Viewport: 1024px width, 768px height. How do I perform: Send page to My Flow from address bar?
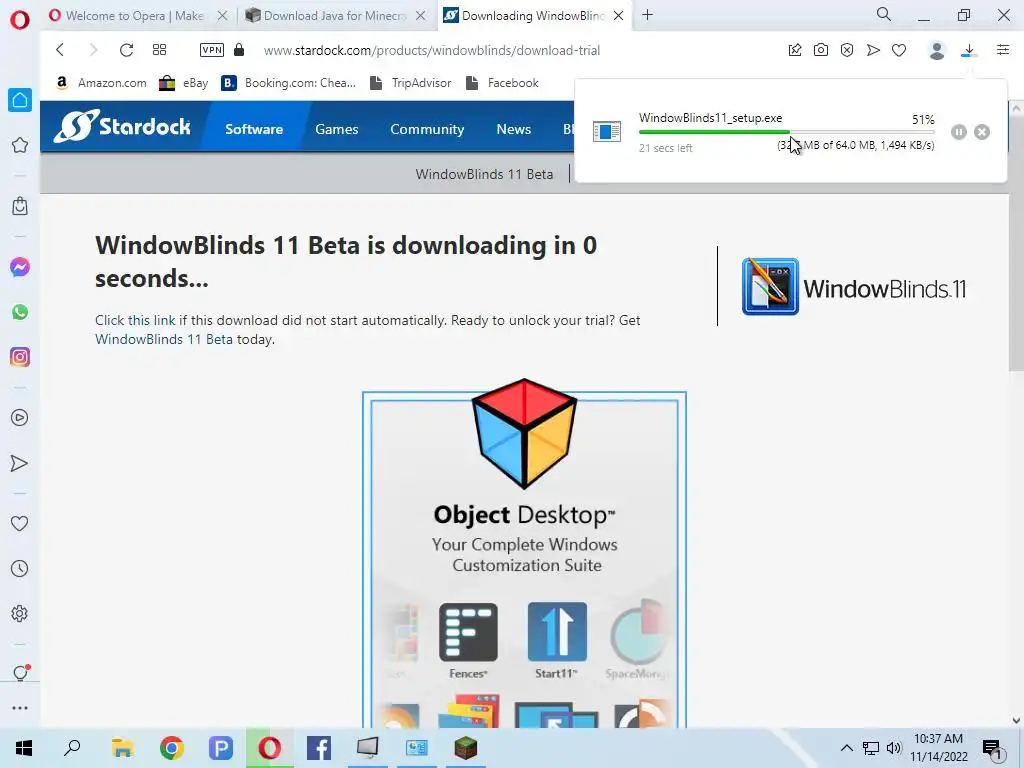click(x=873, y=50)
